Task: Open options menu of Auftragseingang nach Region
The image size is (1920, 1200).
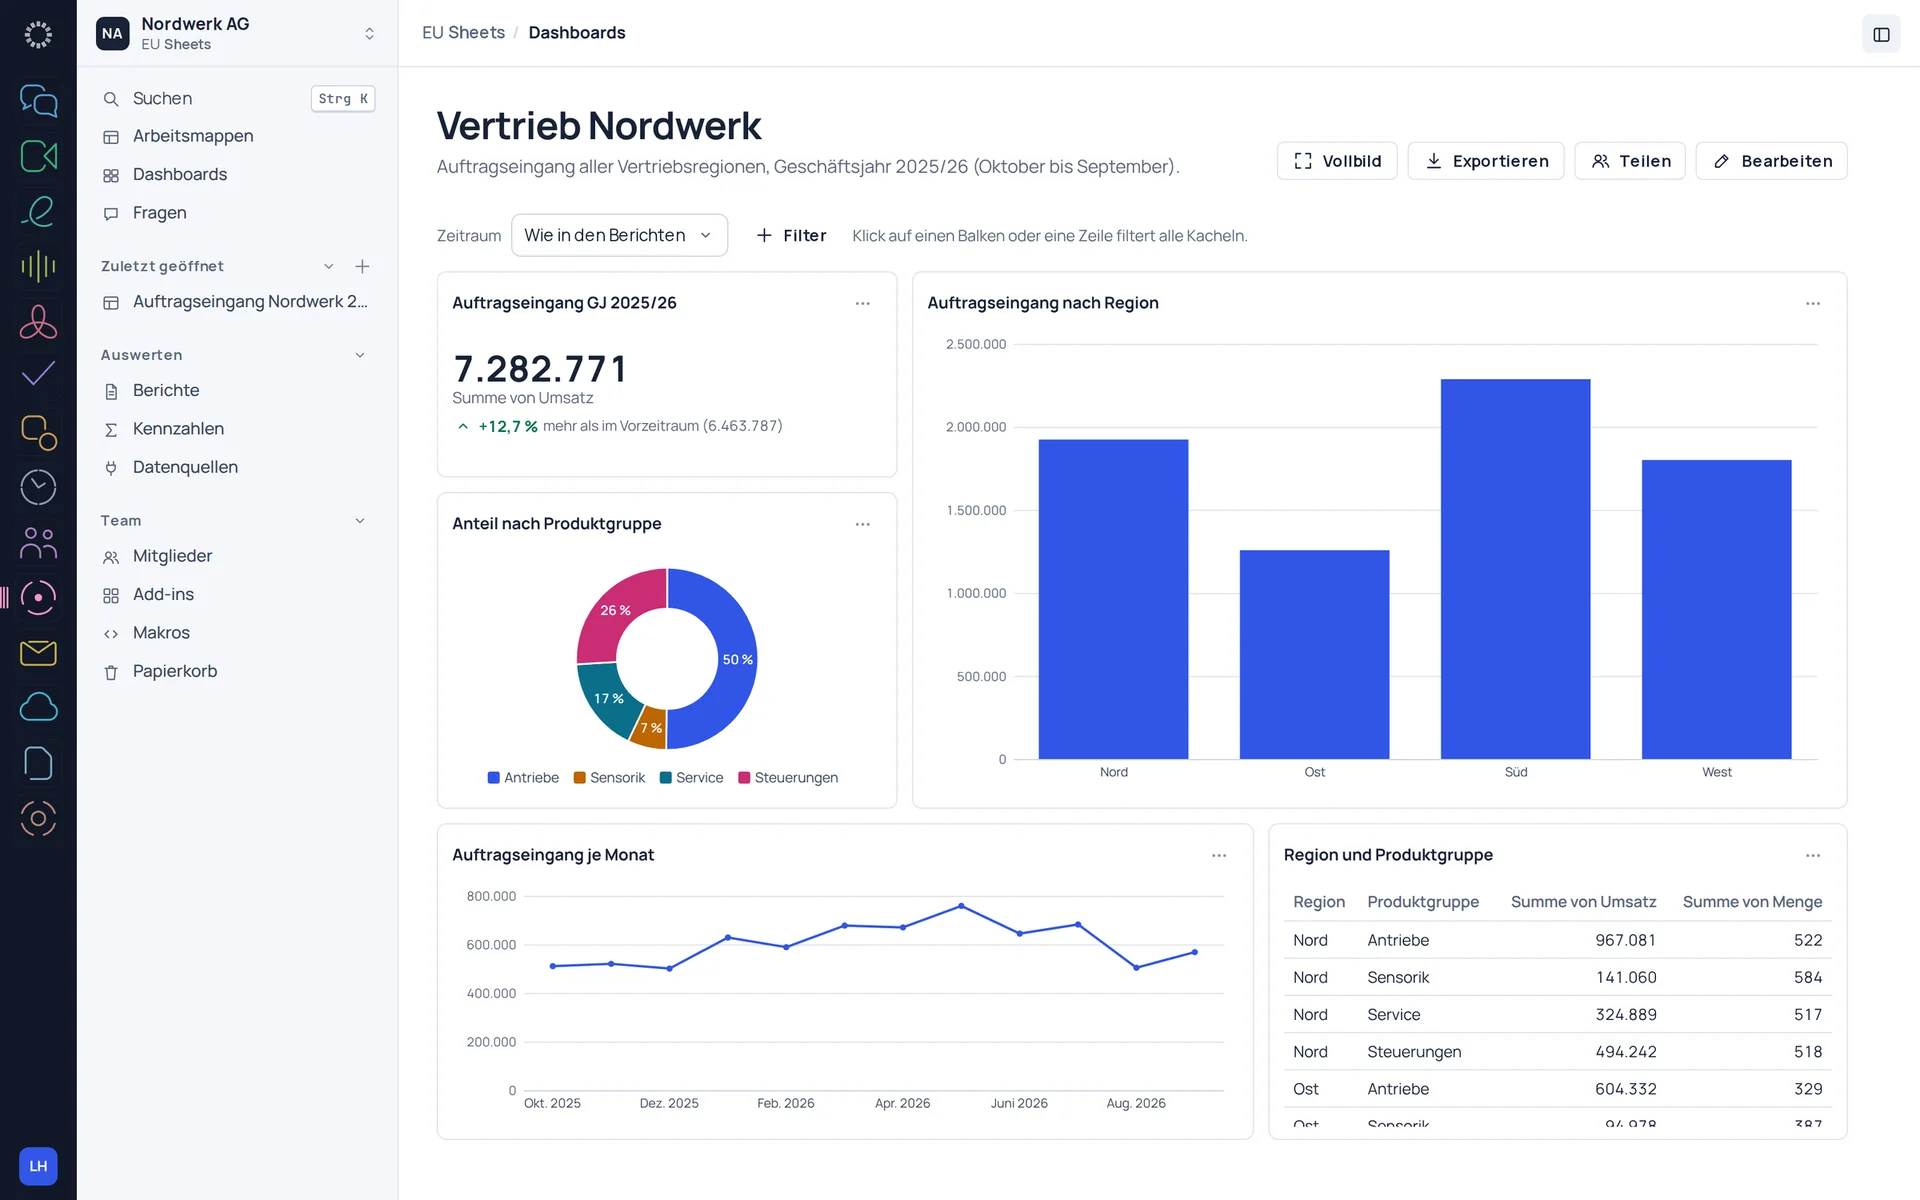Action: [x=1813, y=303]
